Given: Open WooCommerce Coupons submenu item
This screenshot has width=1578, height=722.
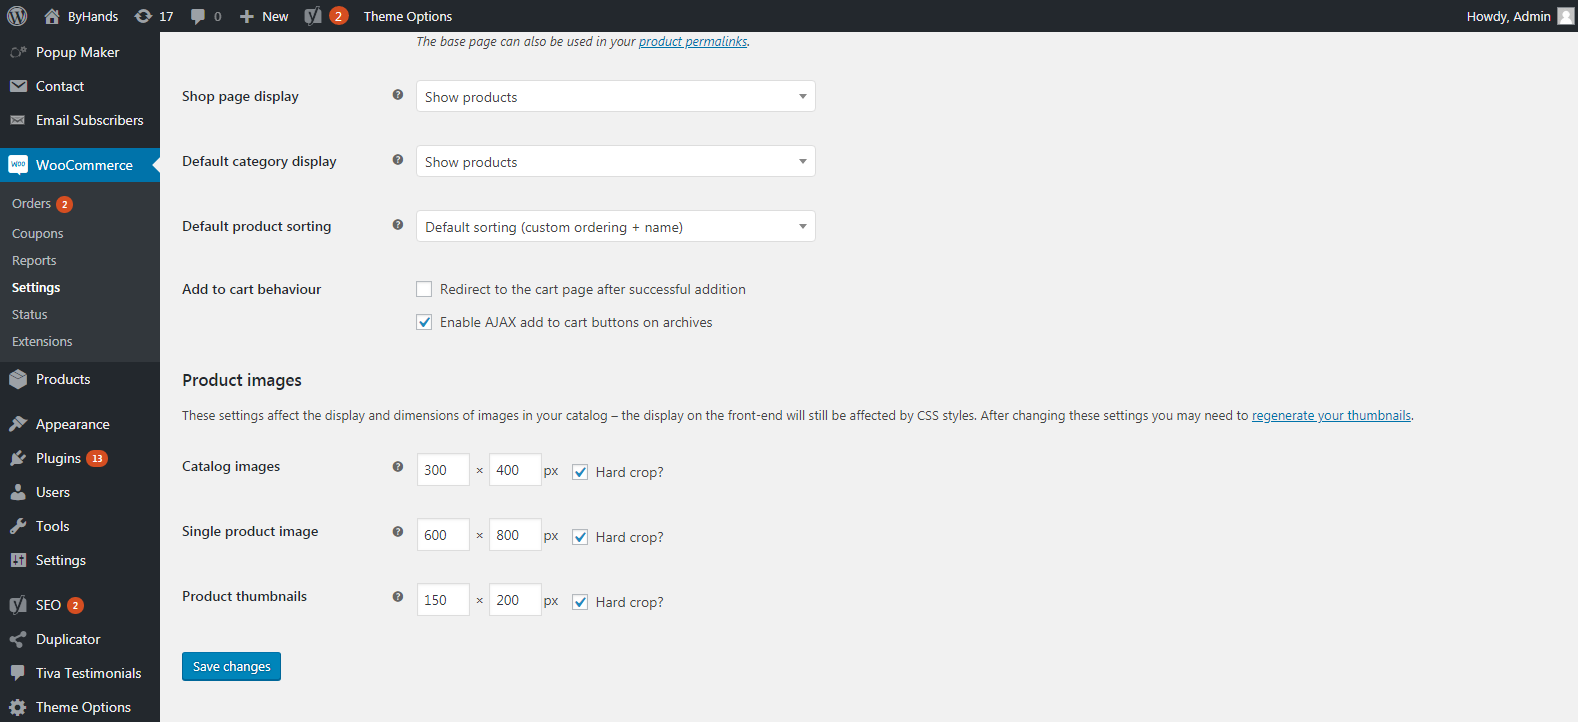Looking at the screenshot, I should 37,233.
